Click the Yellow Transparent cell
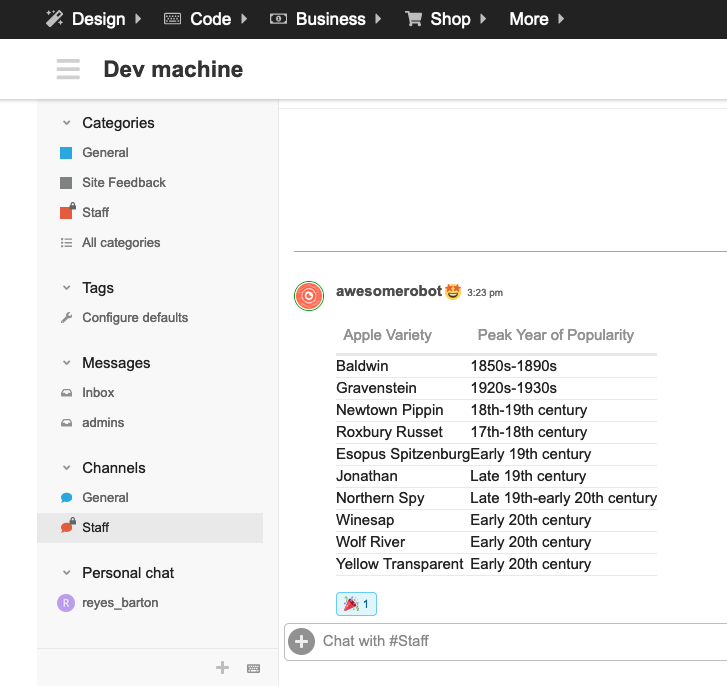Screen dimensions: 727x686 tap(400, 564)
